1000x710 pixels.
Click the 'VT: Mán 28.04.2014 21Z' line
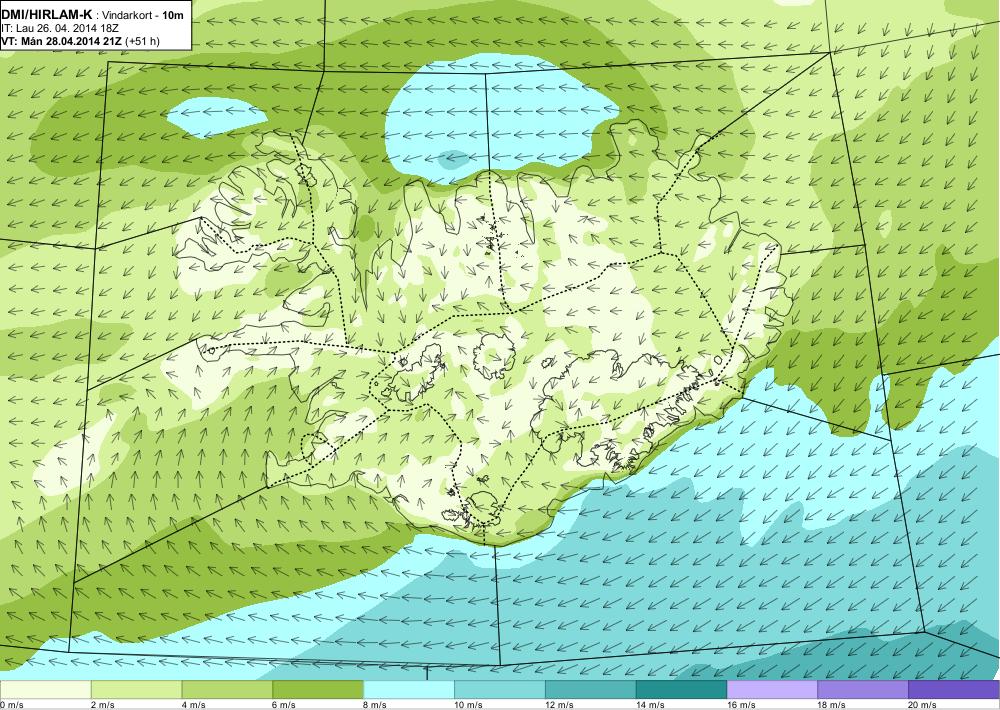[62, 41]
